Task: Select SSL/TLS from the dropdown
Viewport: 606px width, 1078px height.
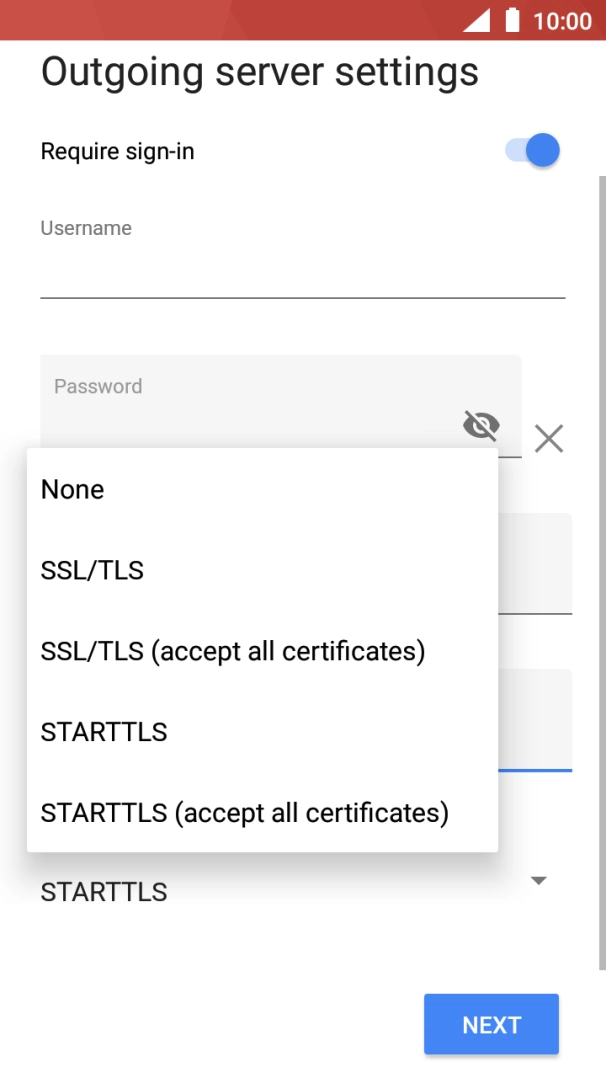Action: click(x=92, y=570)
